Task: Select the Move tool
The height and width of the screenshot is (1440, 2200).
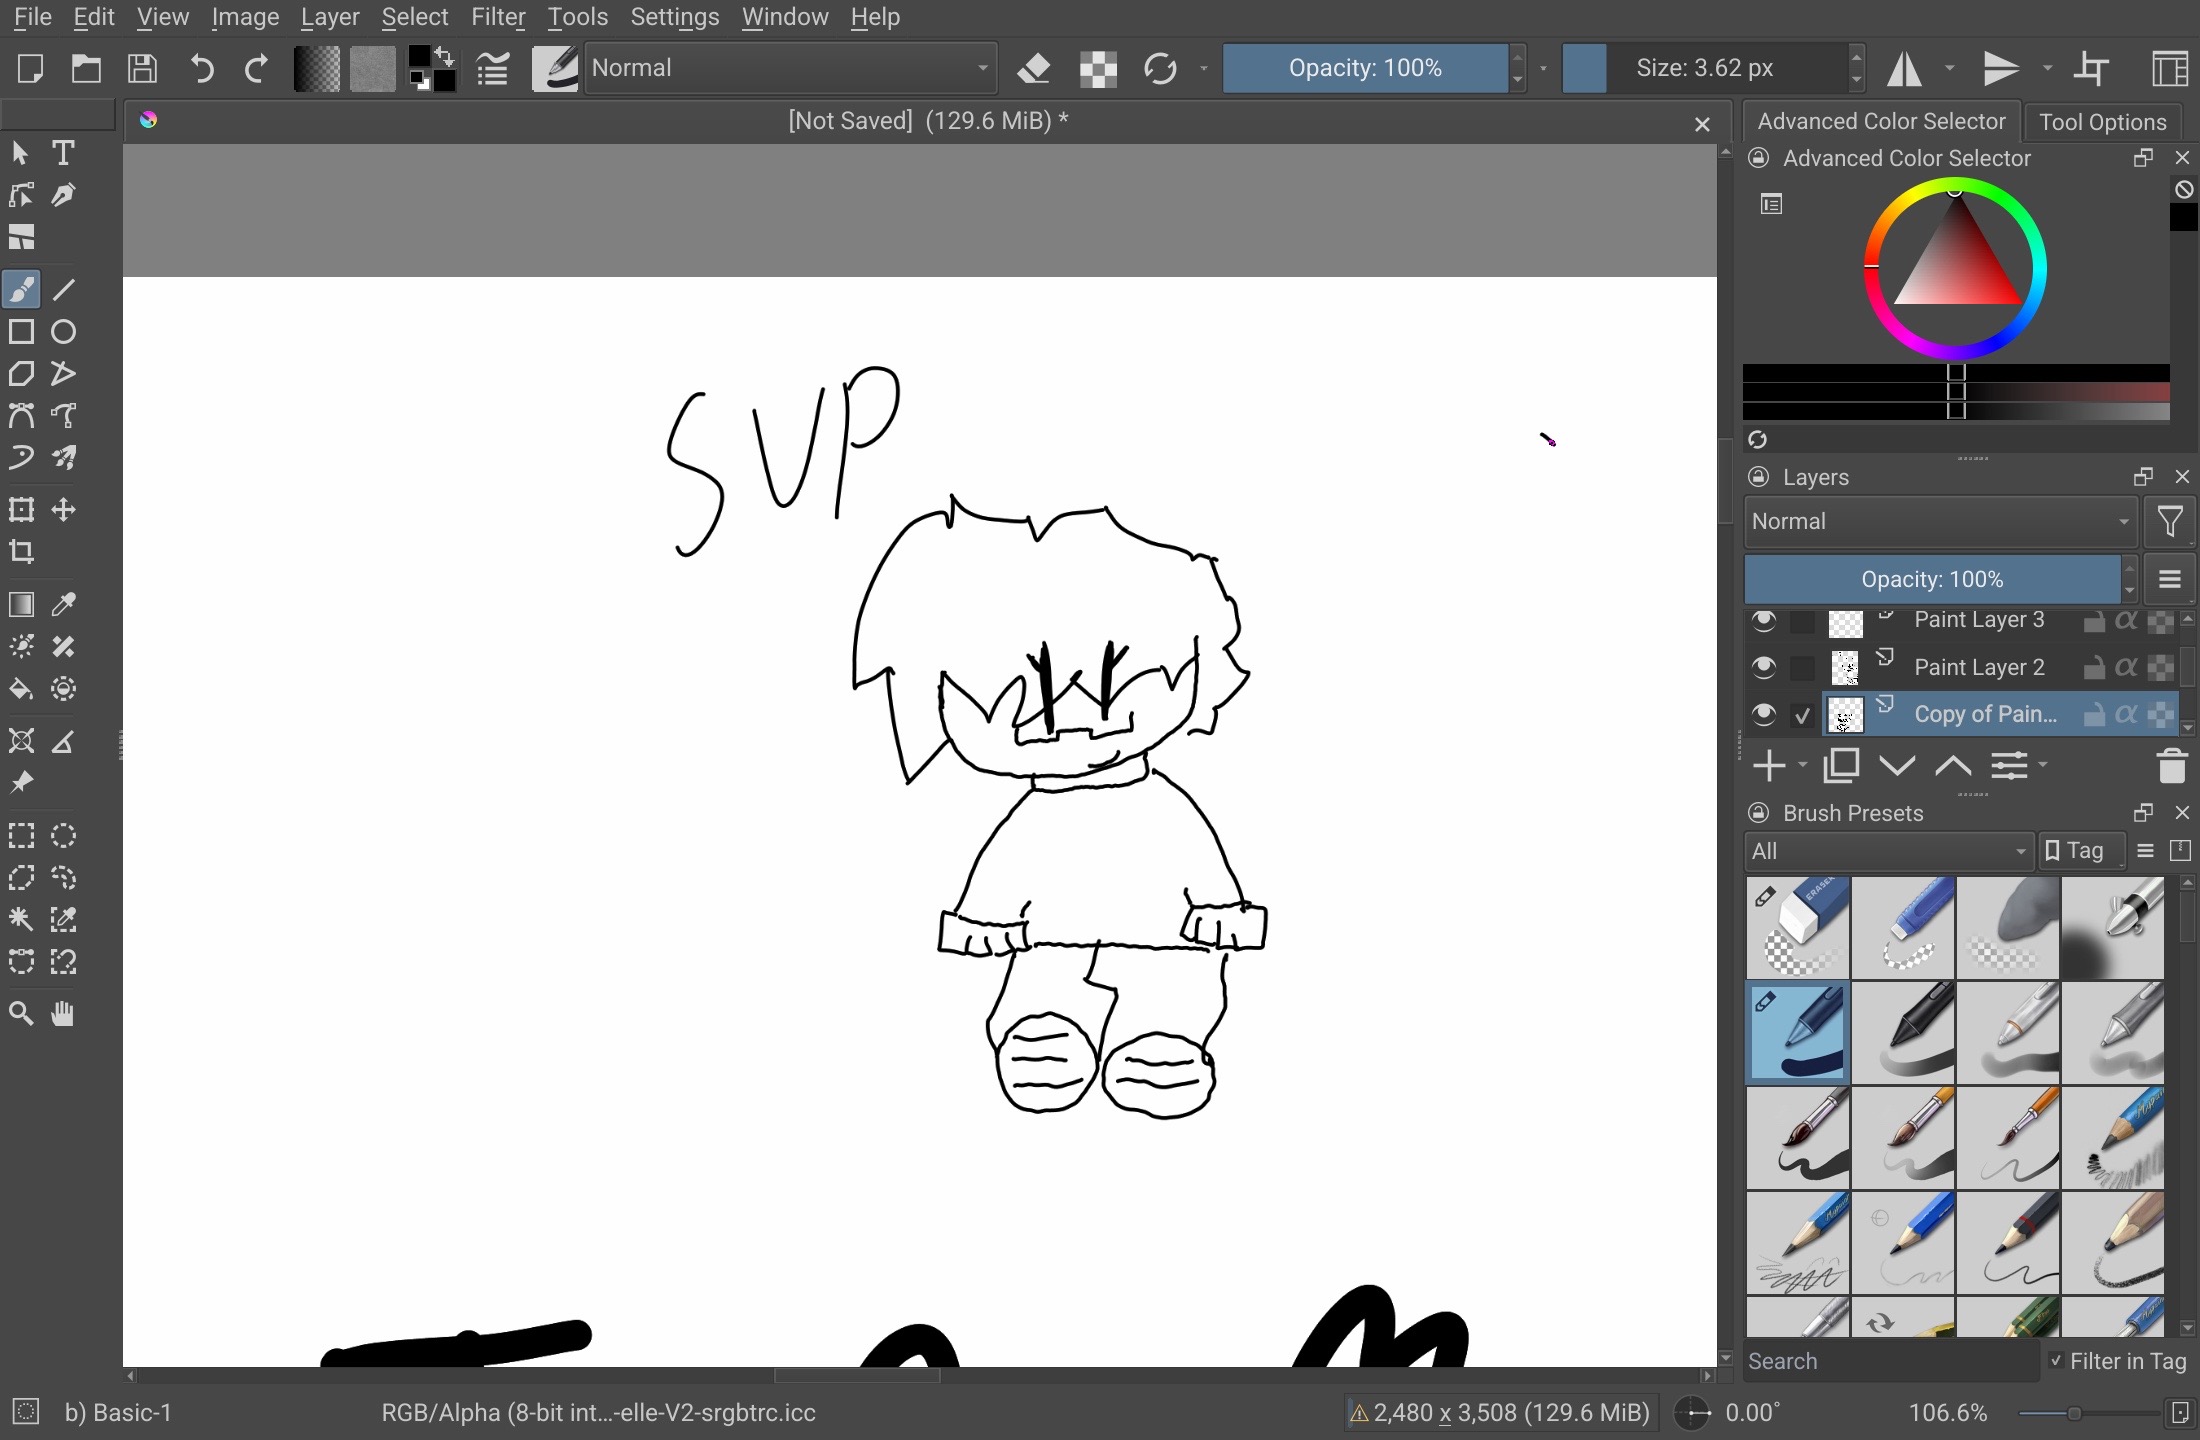Action: 63,510
